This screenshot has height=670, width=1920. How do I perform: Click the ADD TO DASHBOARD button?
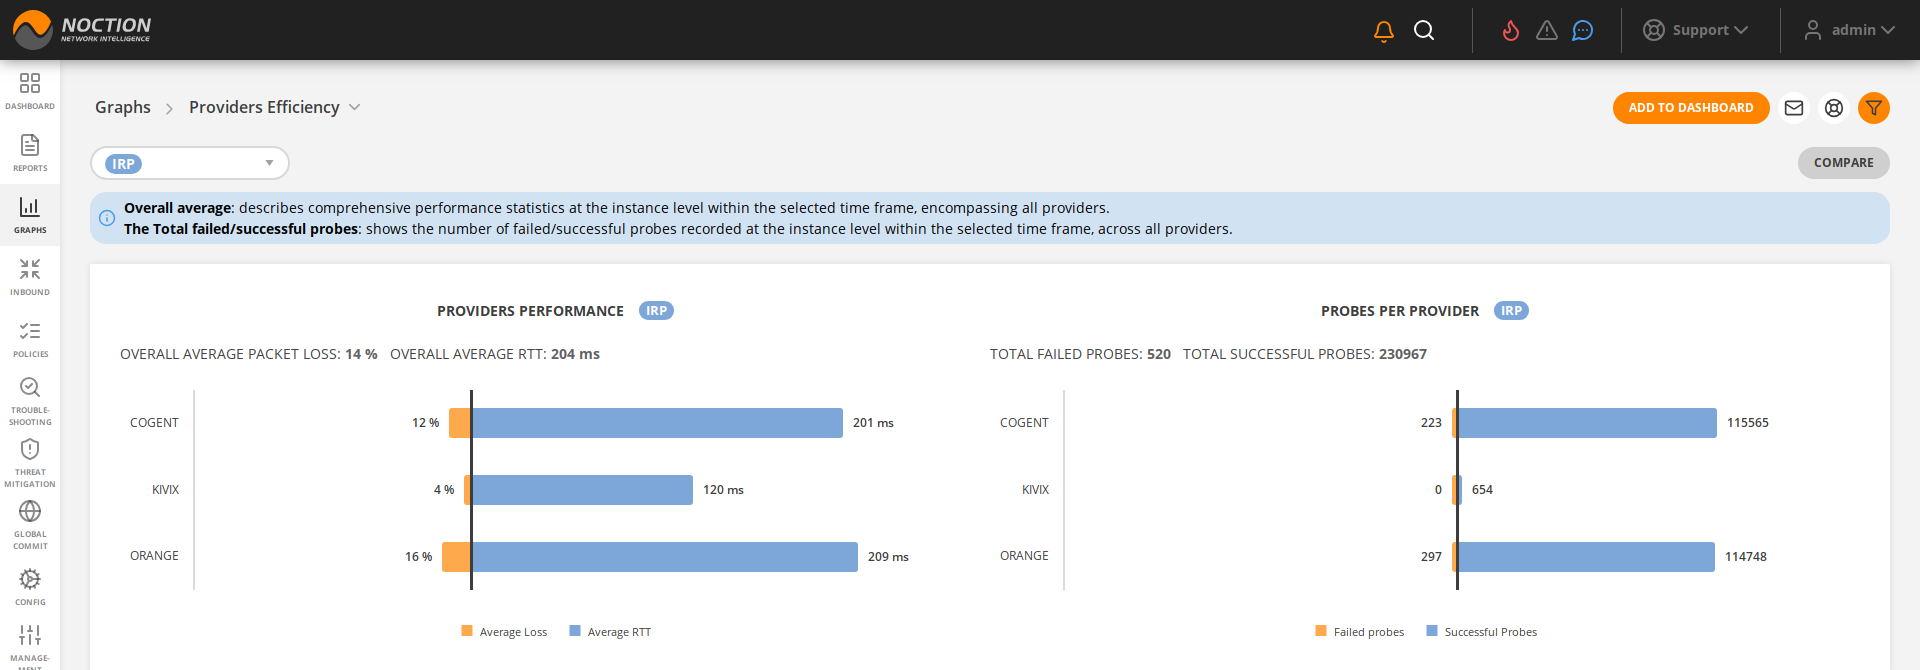click(x=1690, y=107)
